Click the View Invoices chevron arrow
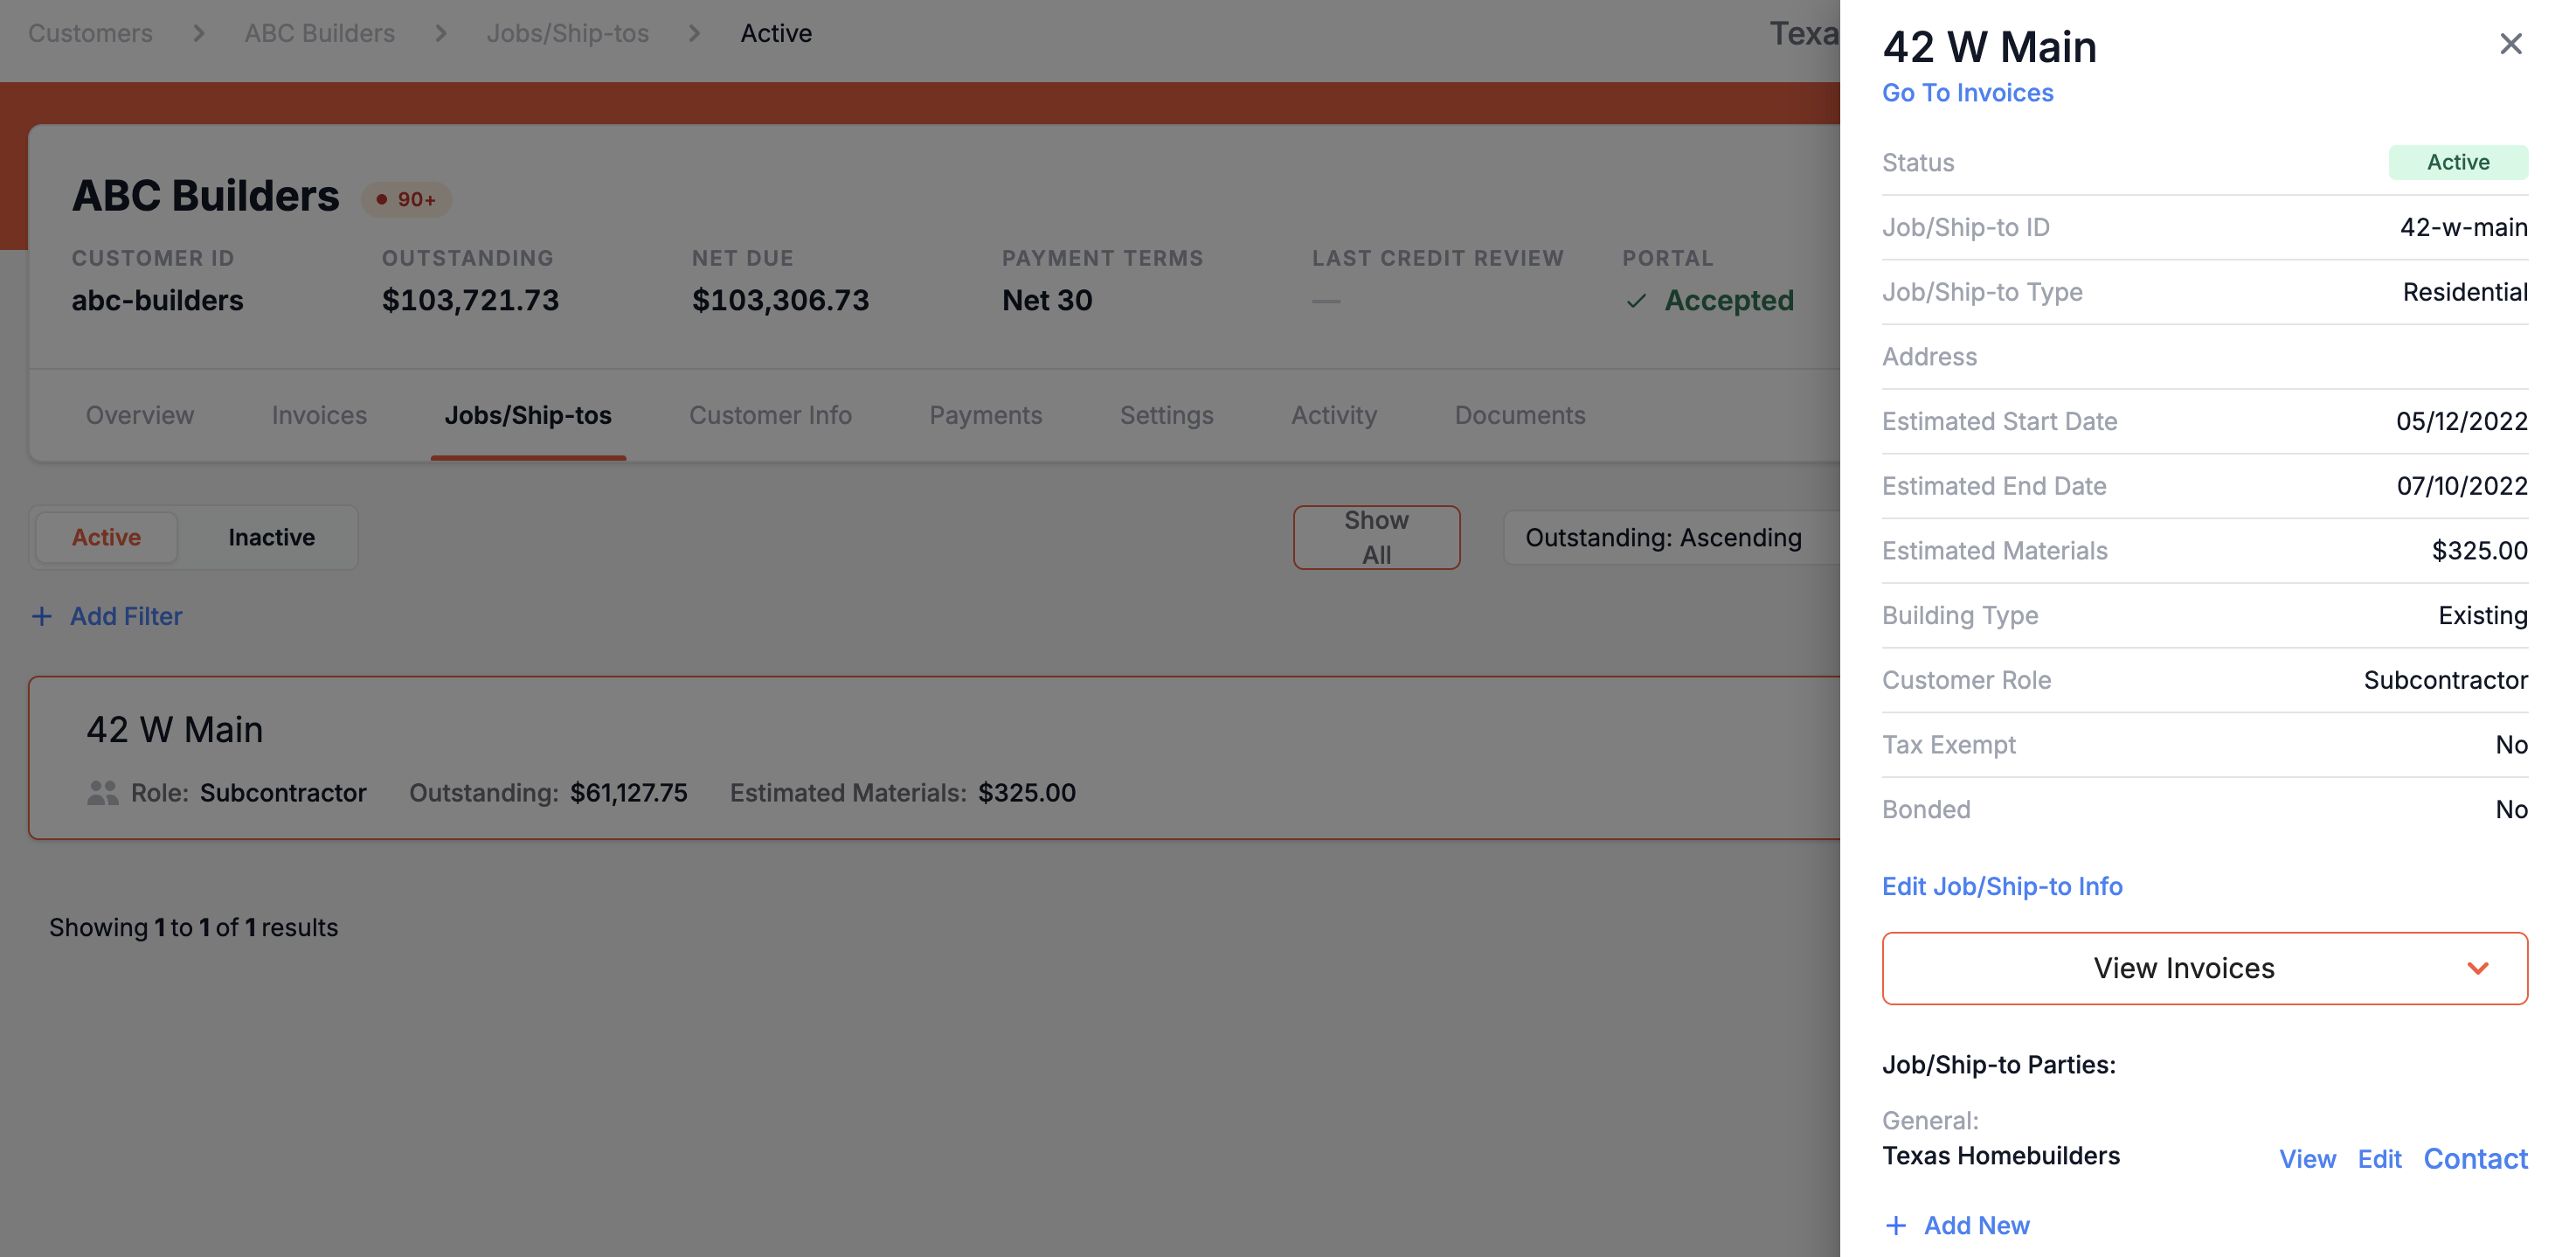 point(2477,968)
